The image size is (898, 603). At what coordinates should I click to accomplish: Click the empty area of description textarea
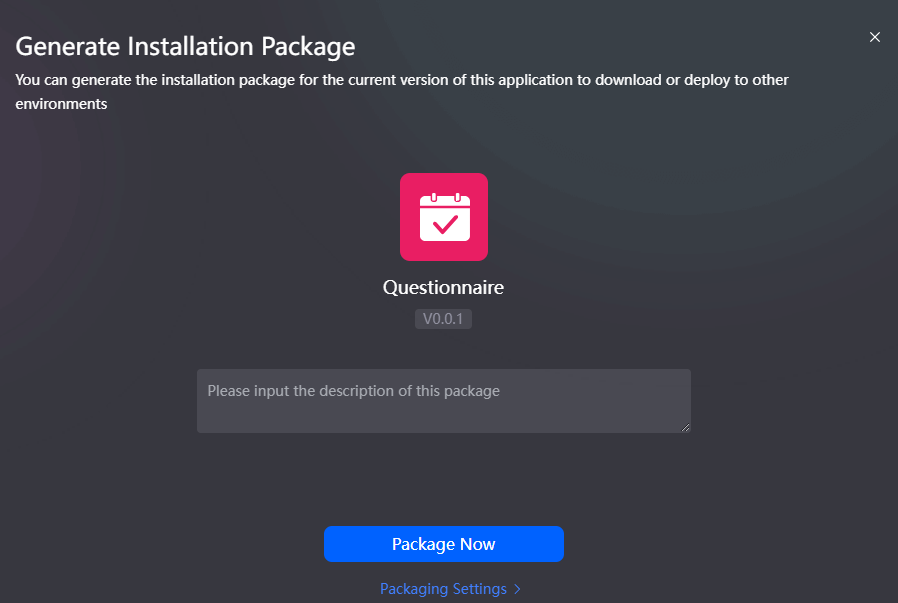[444, 417]
